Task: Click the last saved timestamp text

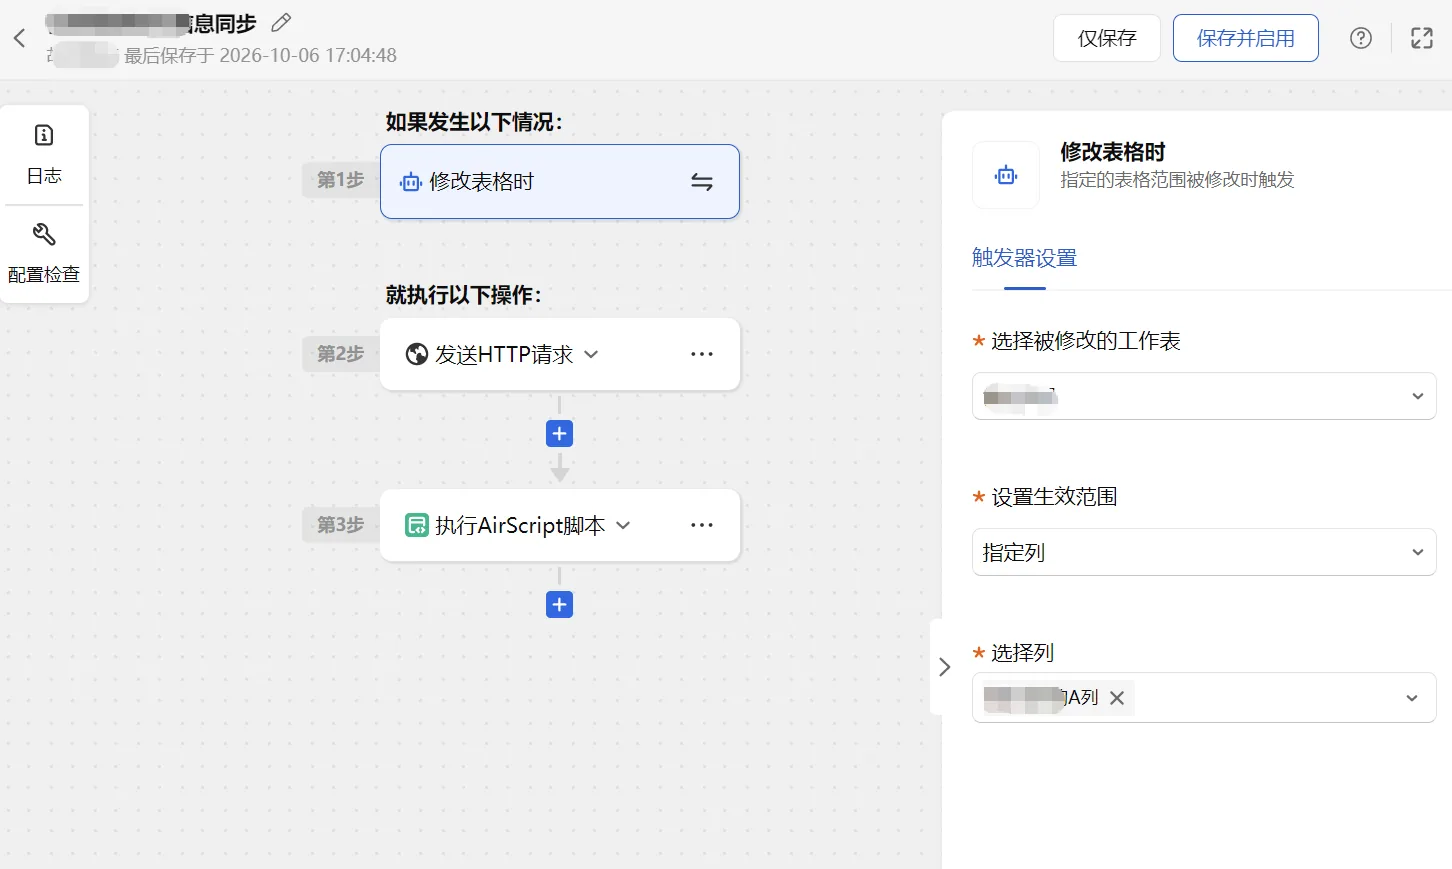Action: click(x=260, y=56)
